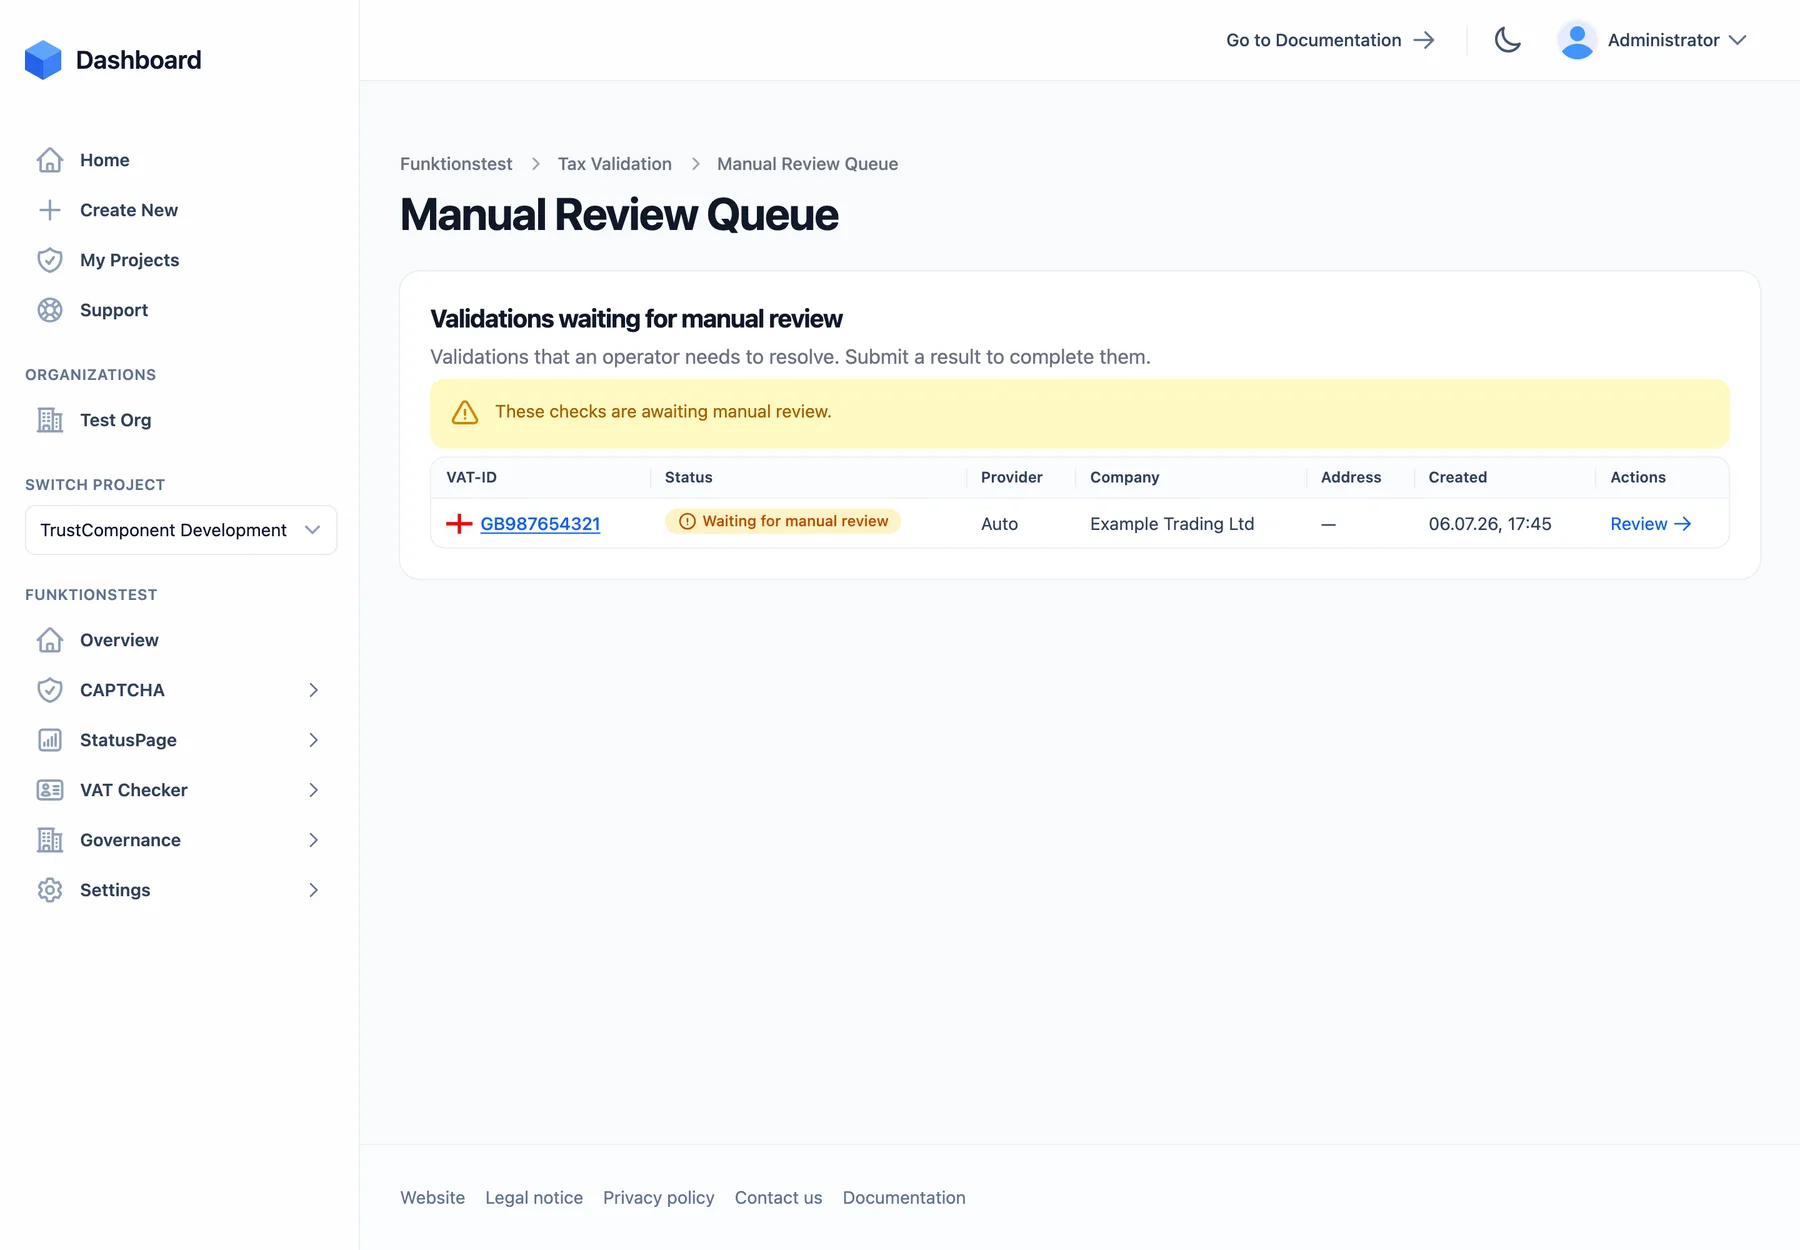Expand the CAPTCHA section chevron

tap(313, 690)
